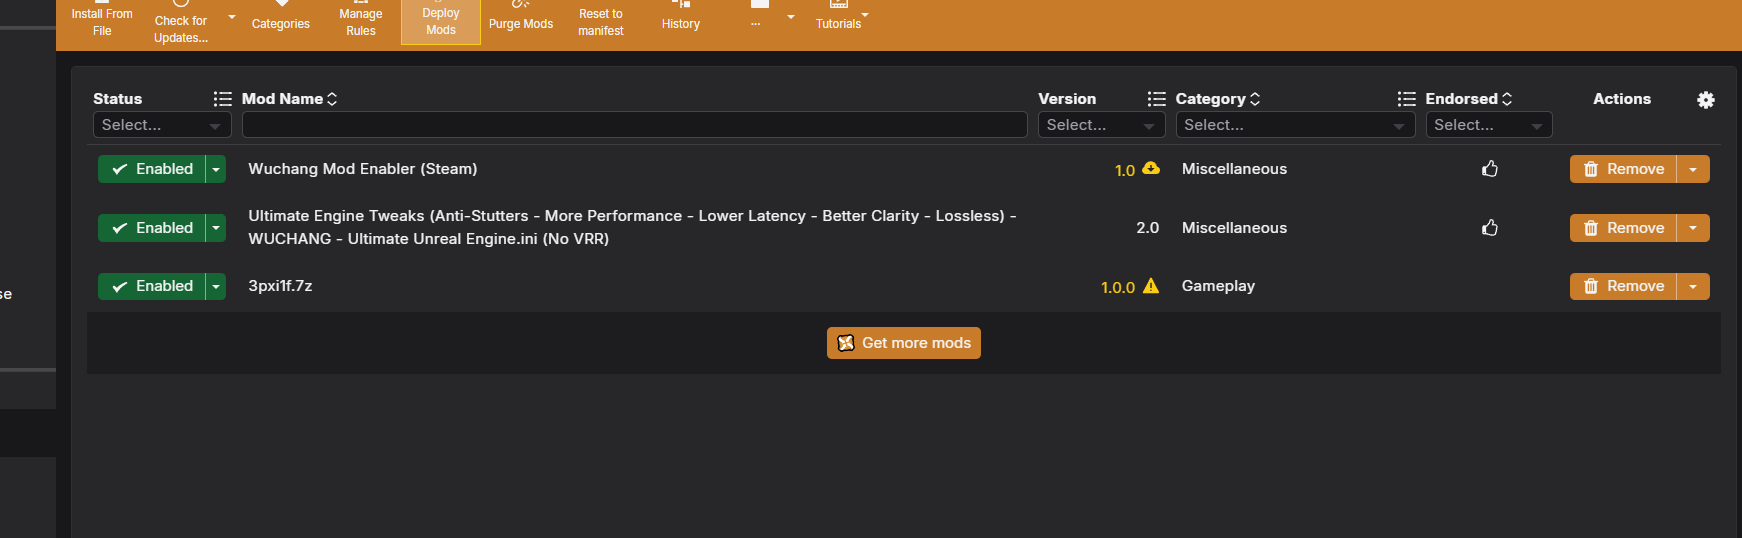Click version 1.0.0 of 3pxi1f.7z
The image size is (1742, 538).
pos(1118,287)
